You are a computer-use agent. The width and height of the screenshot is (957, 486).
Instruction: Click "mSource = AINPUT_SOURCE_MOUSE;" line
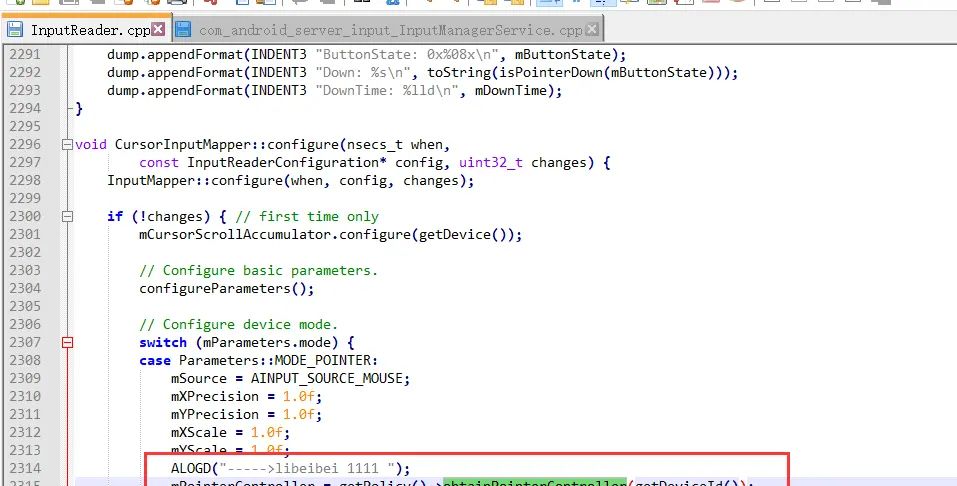[291, 378]
